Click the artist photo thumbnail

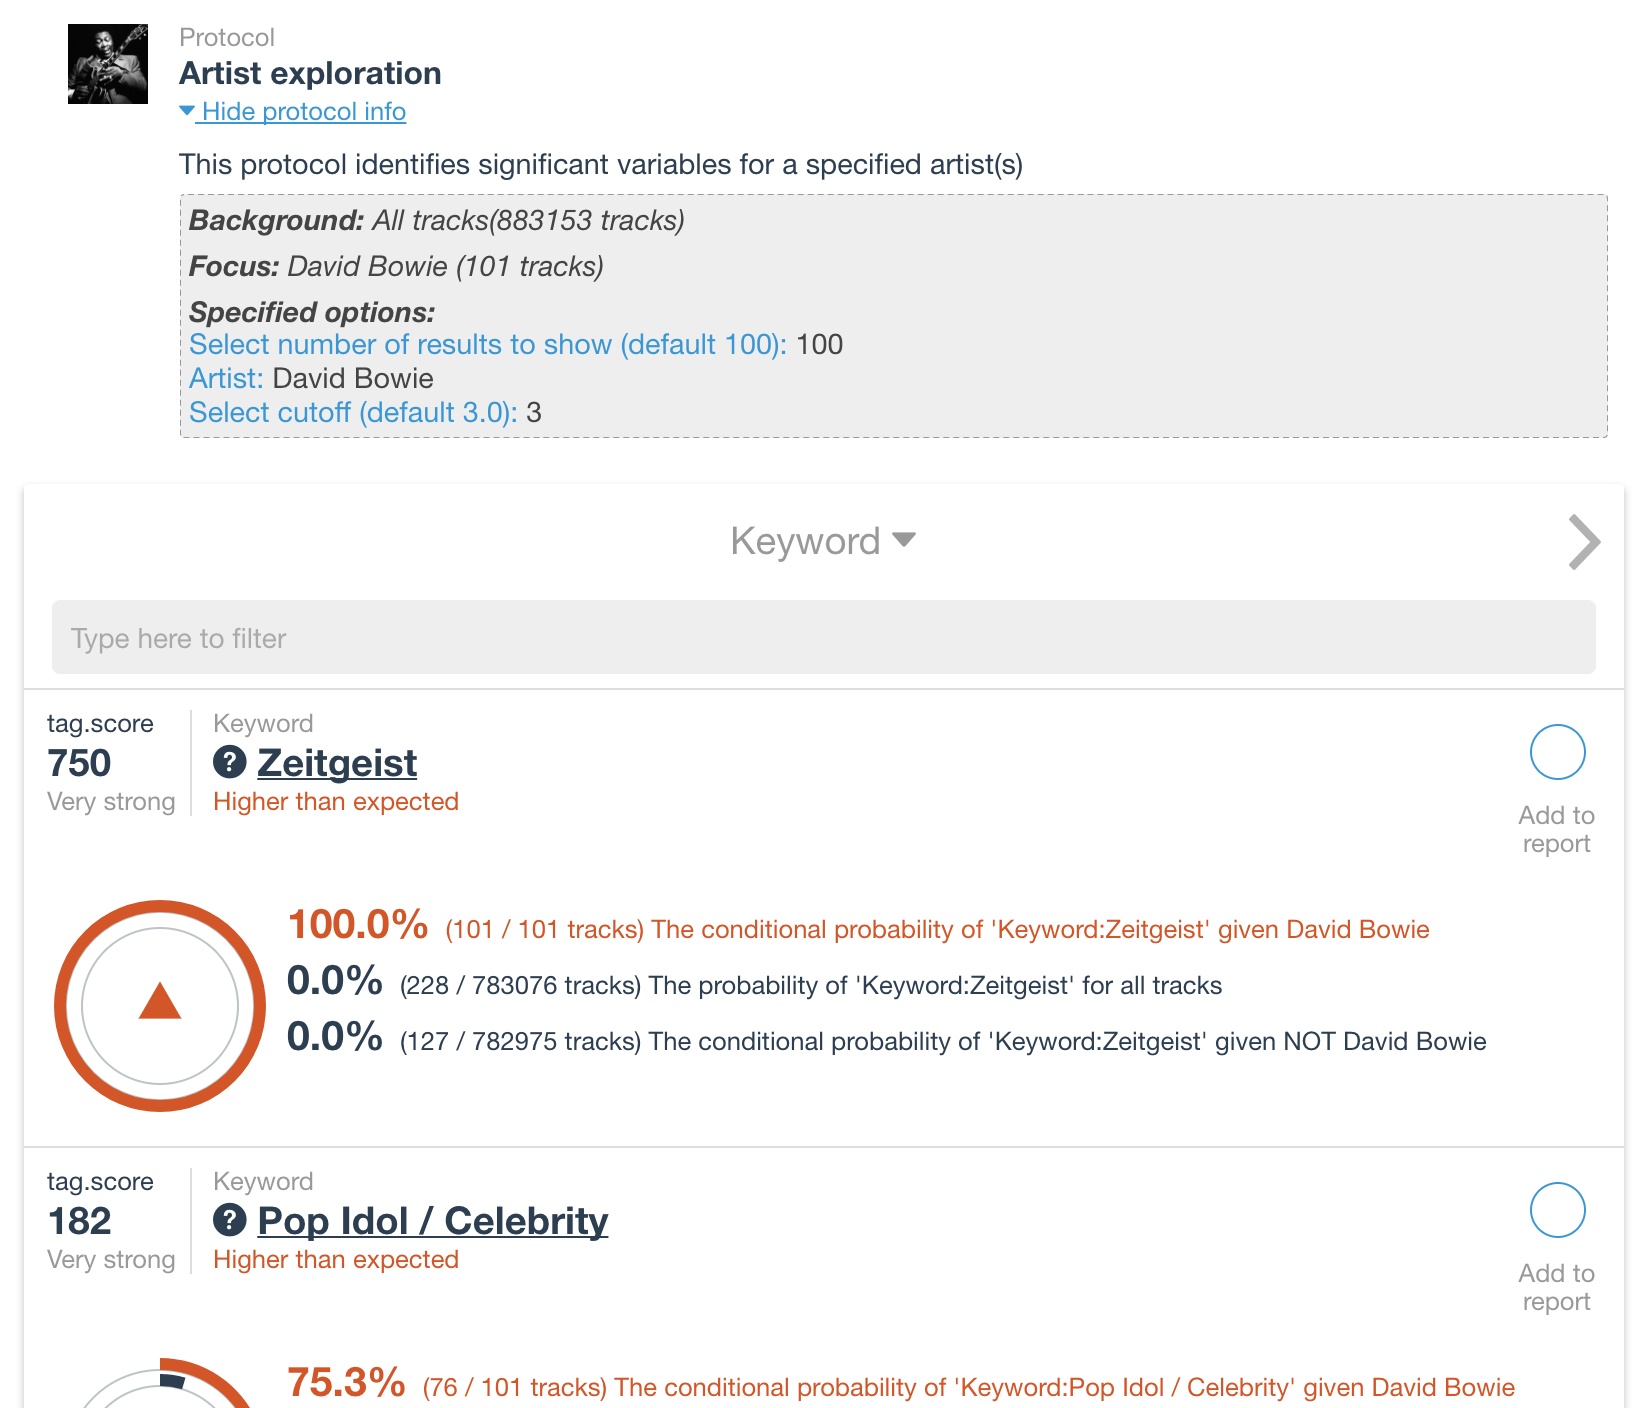tap(108, 64)
